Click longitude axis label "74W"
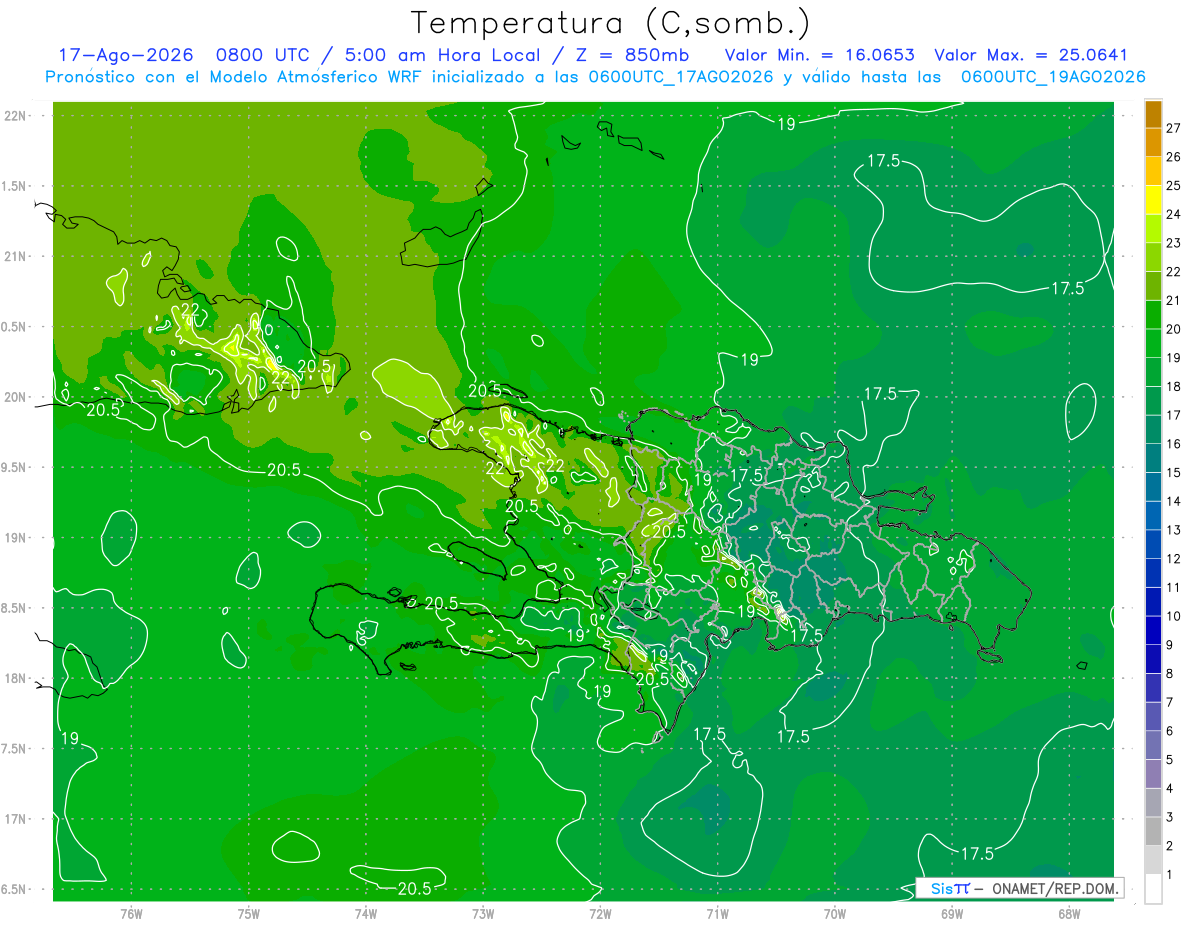Image resolution: width=1200 pixels, height=927 pixels. point(366,914)
